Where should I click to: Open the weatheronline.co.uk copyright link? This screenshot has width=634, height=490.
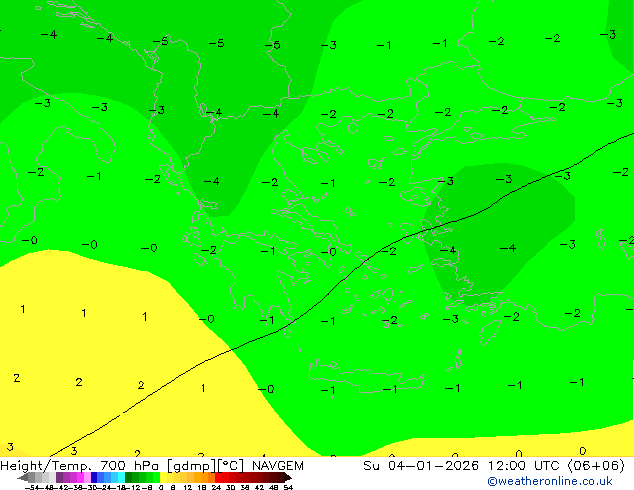pyautogui.click(x=549, y=481)
